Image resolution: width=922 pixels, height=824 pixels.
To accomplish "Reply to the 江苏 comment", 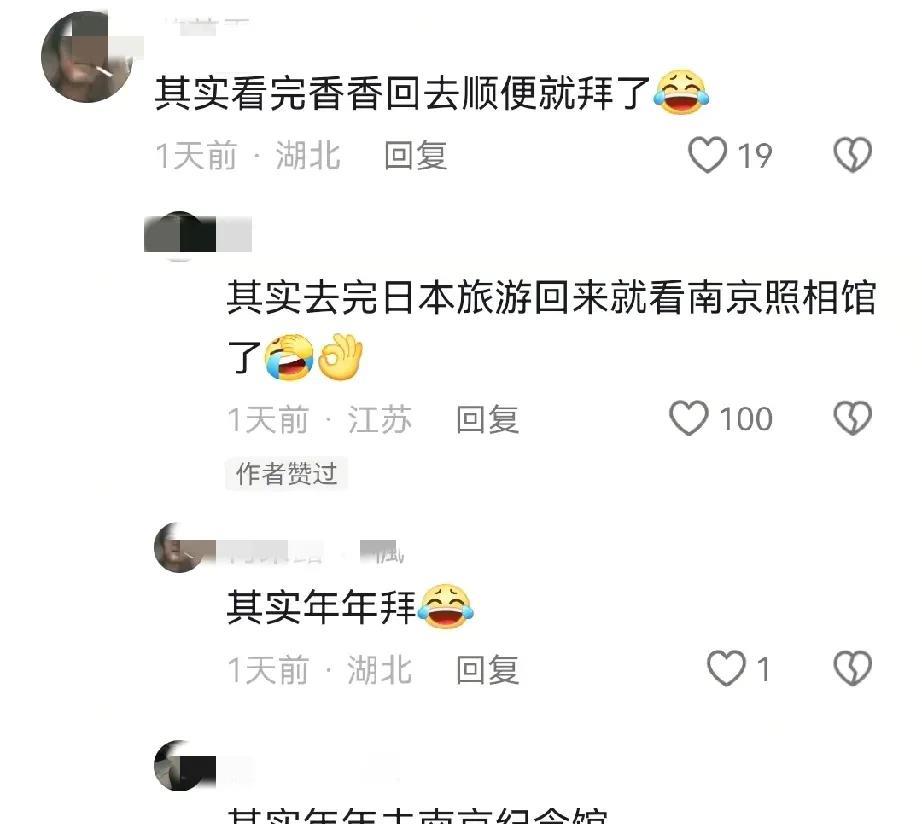I will click(487, 419).
